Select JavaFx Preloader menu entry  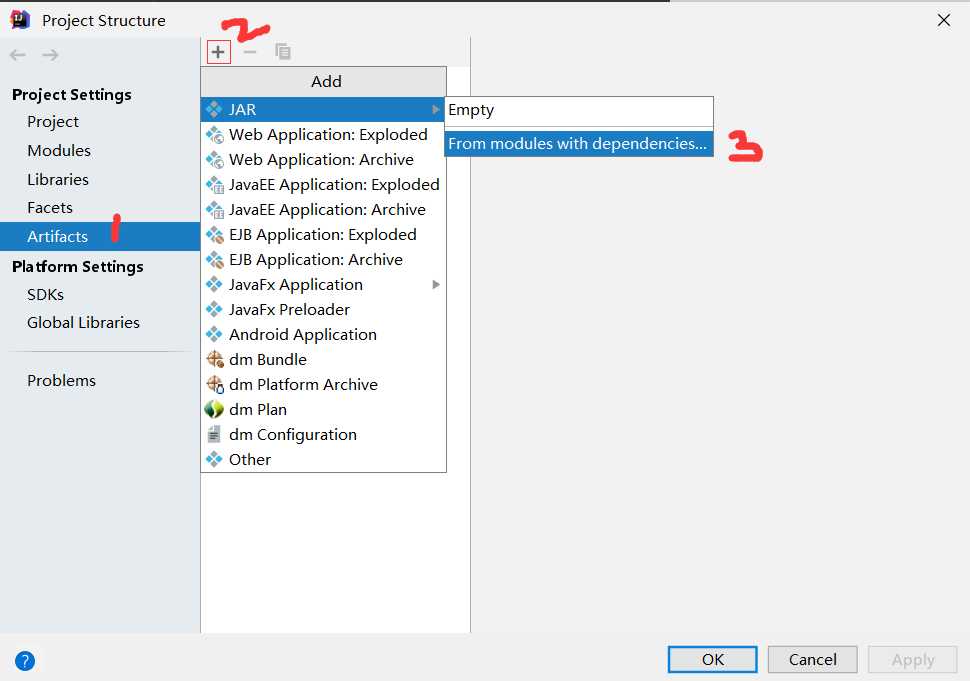(x=323, y=309)
